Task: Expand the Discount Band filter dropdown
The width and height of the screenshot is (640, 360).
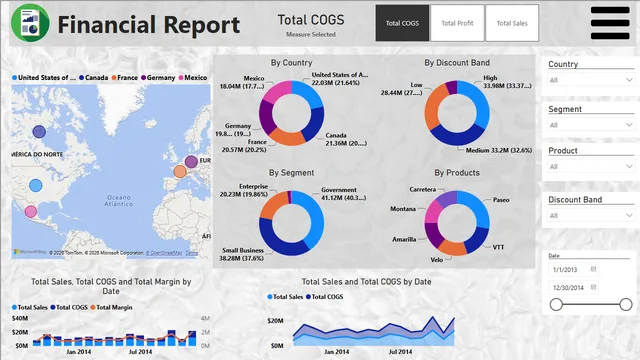Action: [x=590, y=216]
